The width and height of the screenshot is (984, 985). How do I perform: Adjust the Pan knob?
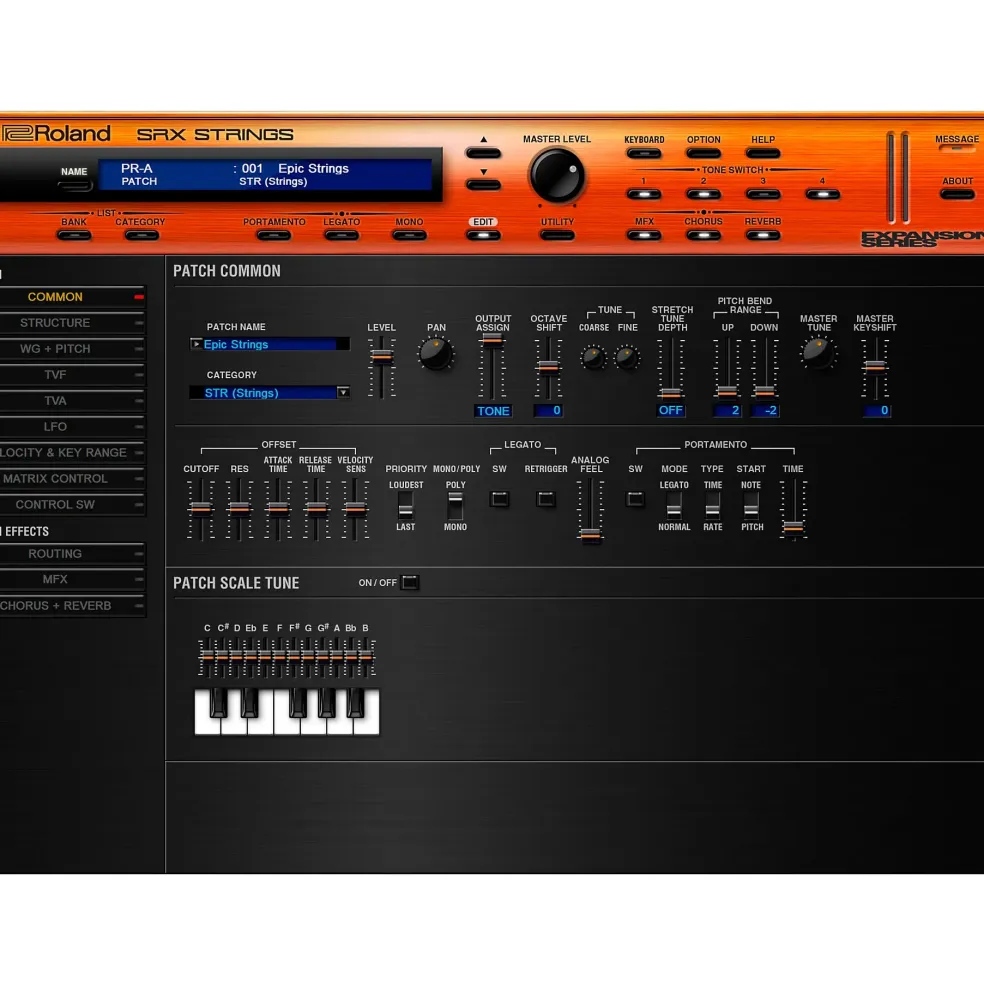(x=435, y=354)
